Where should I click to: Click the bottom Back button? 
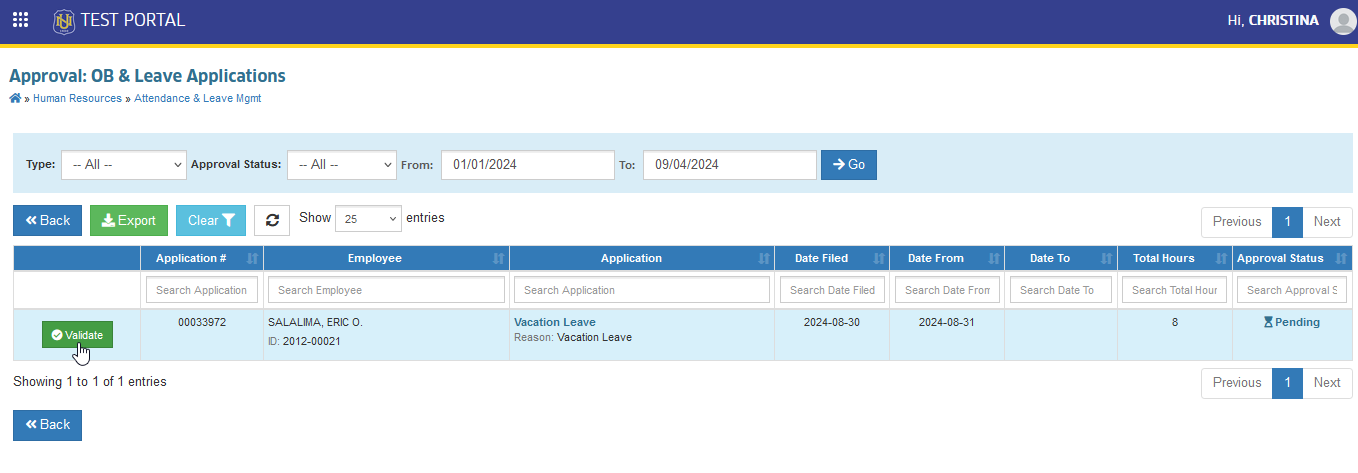[47, 425]
